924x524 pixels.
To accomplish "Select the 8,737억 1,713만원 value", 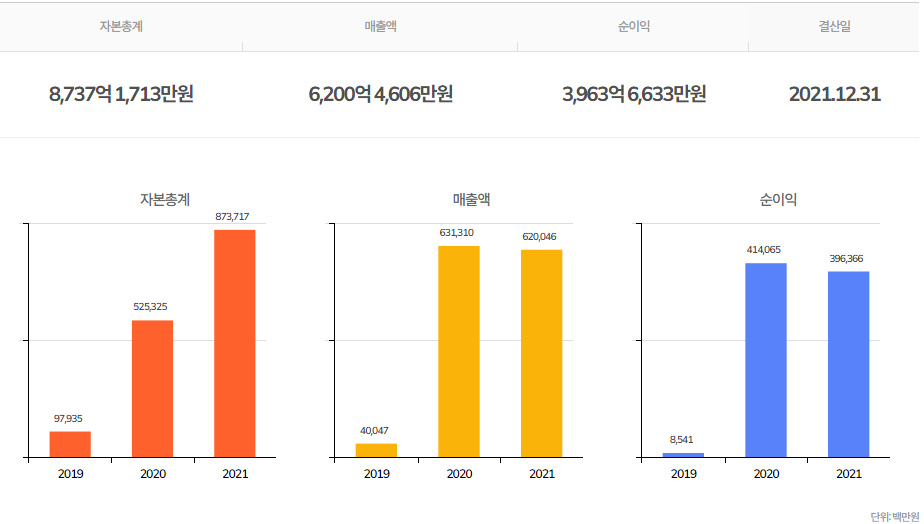I will pos(121,94).
